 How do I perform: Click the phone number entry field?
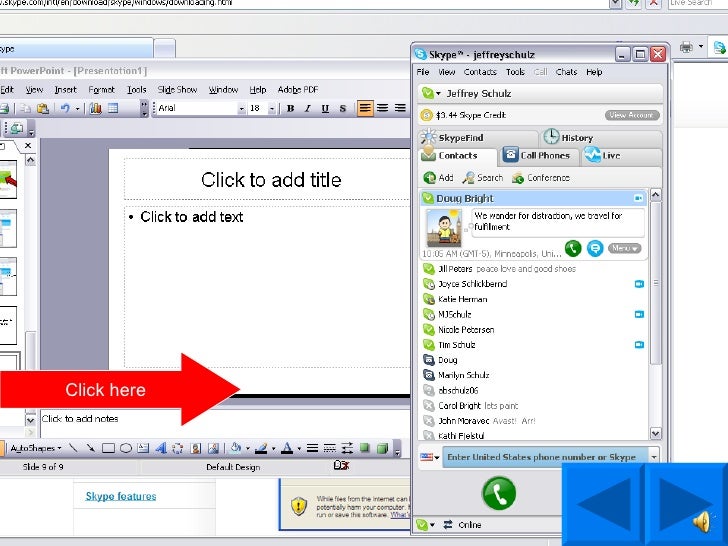point(546,457)
